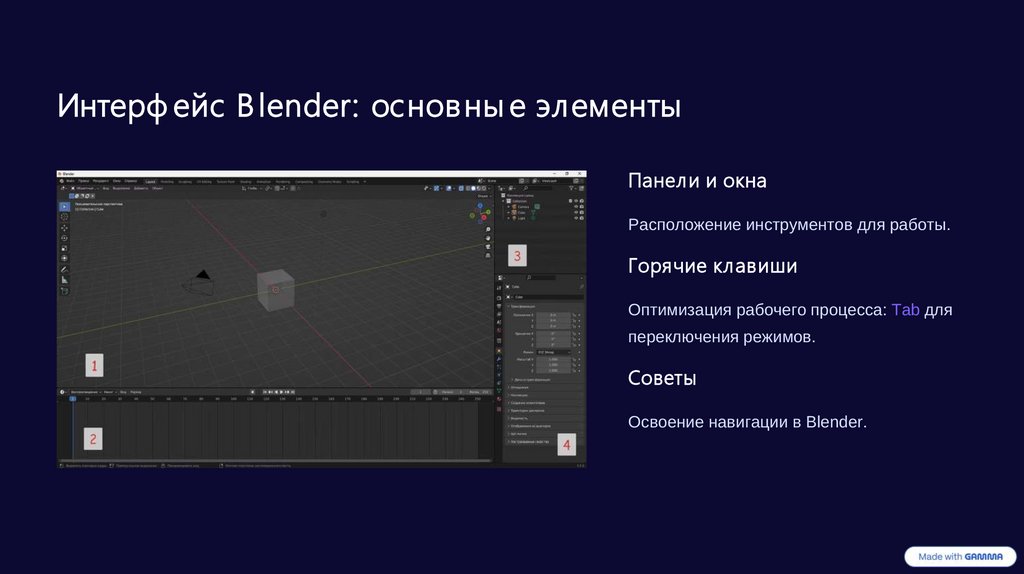Switch to solid viewport shading
This screenshot has width=1024, height=574.
473,188
